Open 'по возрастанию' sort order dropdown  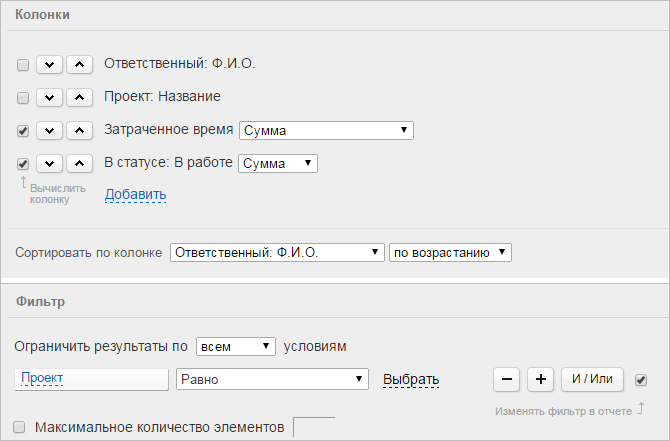pyautogui.click(x=450, y=253)
